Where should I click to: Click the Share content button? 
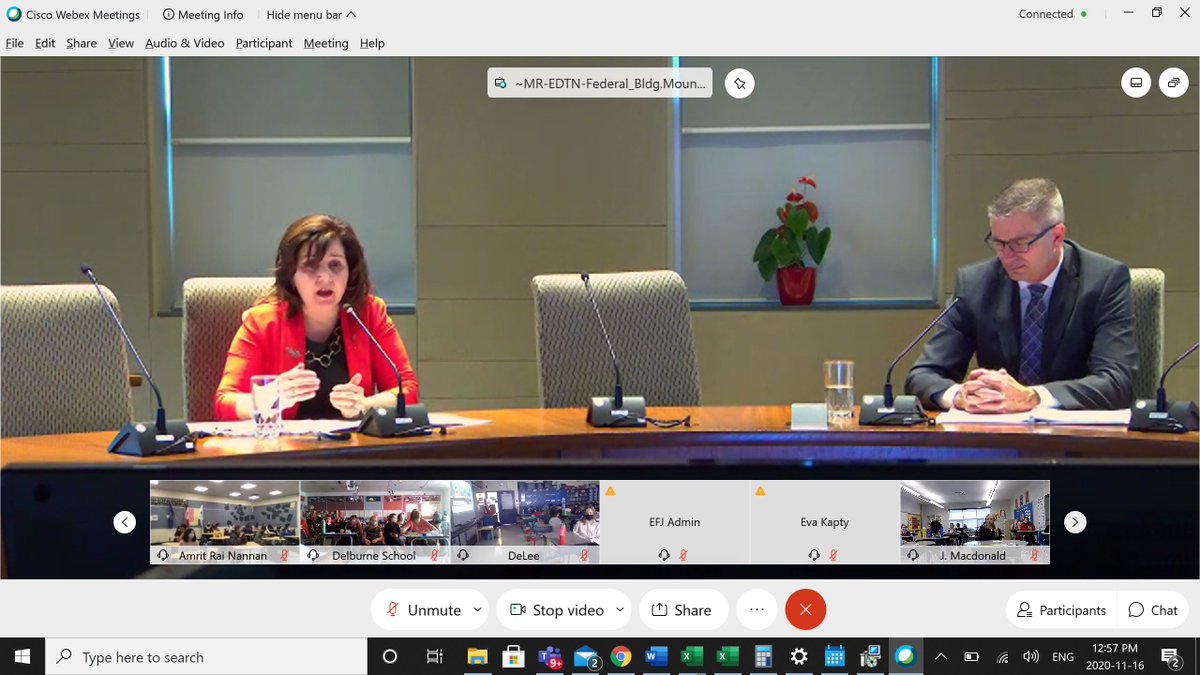[682, 610]
